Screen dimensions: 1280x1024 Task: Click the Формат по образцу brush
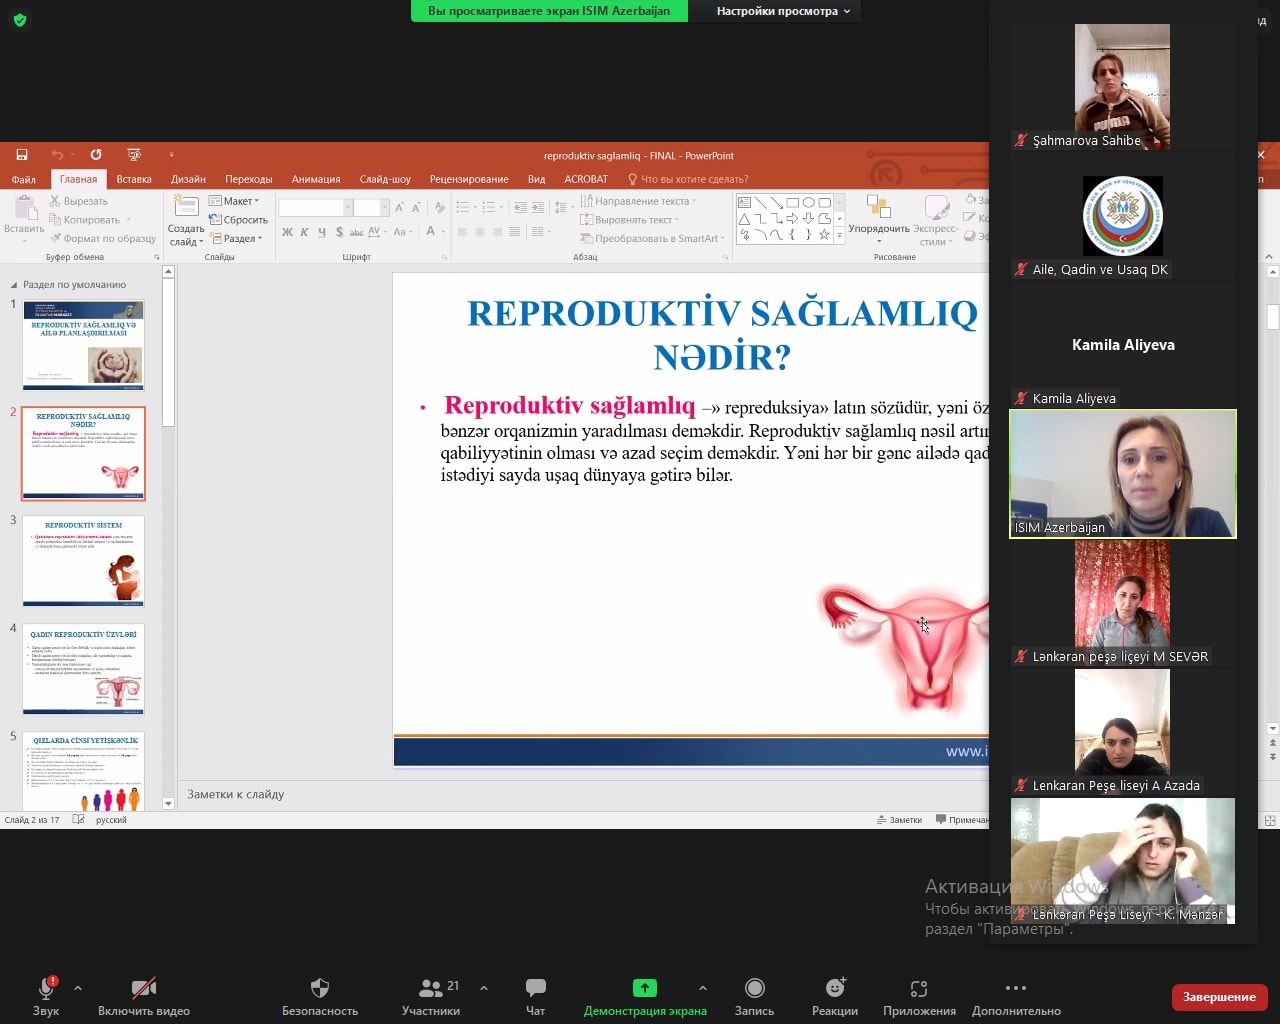[x=55, y=238]
